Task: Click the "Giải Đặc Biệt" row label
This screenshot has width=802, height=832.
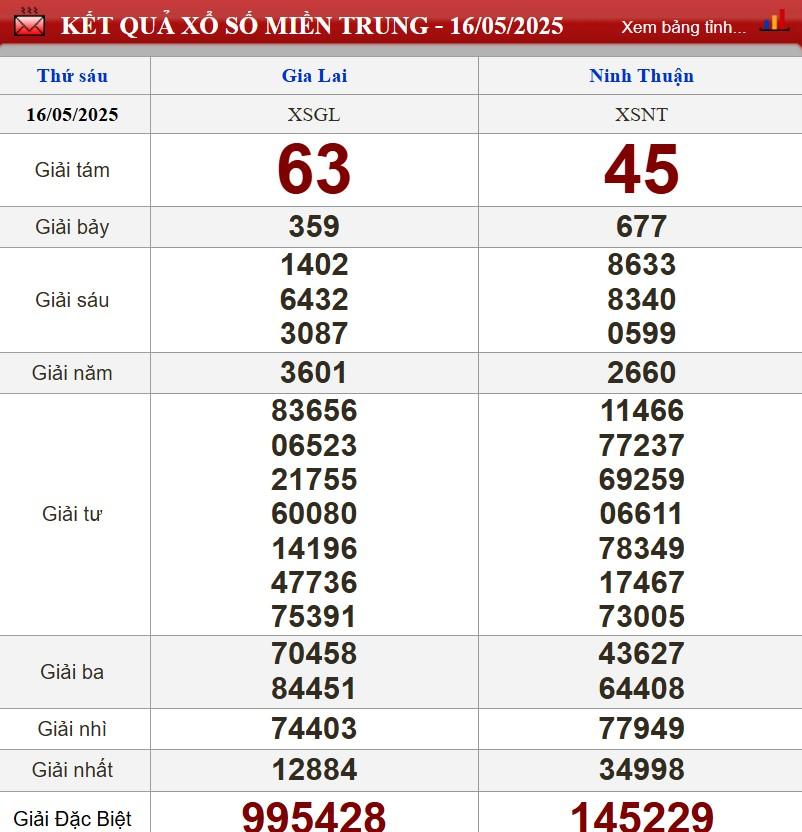Action: click(72, 820)
